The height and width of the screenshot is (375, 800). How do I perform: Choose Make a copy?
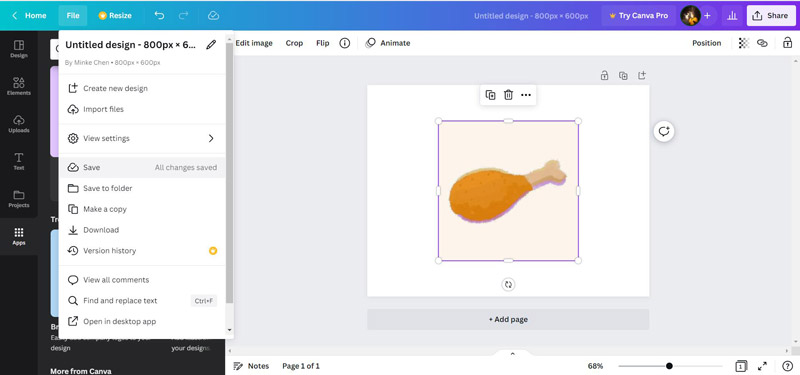[142, 209]
